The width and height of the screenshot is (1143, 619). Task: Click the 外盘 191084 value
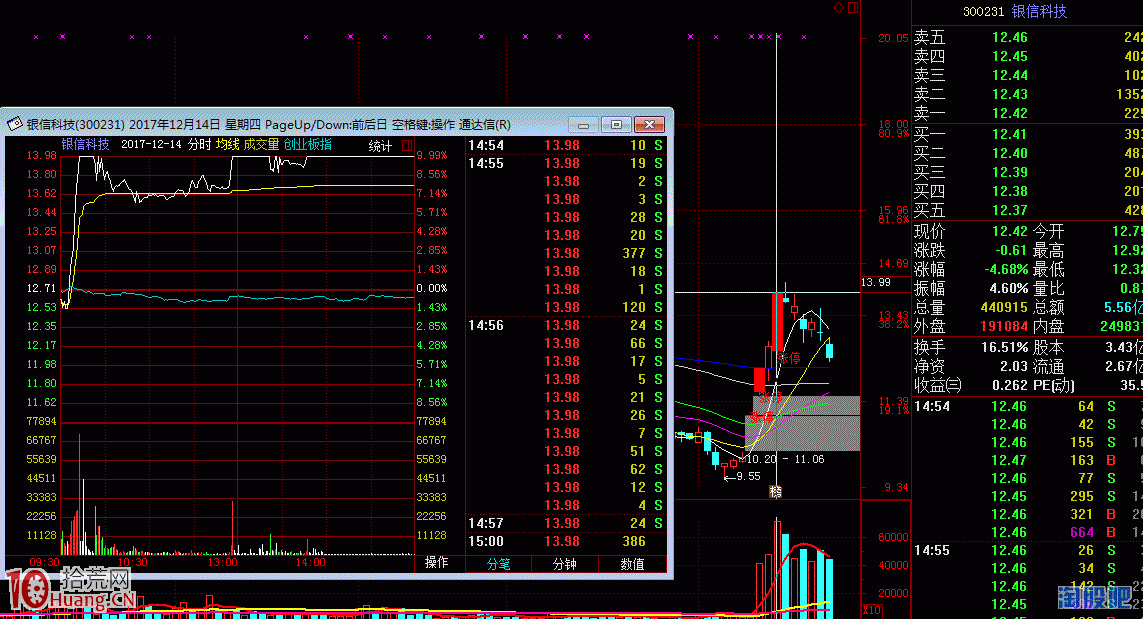point(1004,327)
